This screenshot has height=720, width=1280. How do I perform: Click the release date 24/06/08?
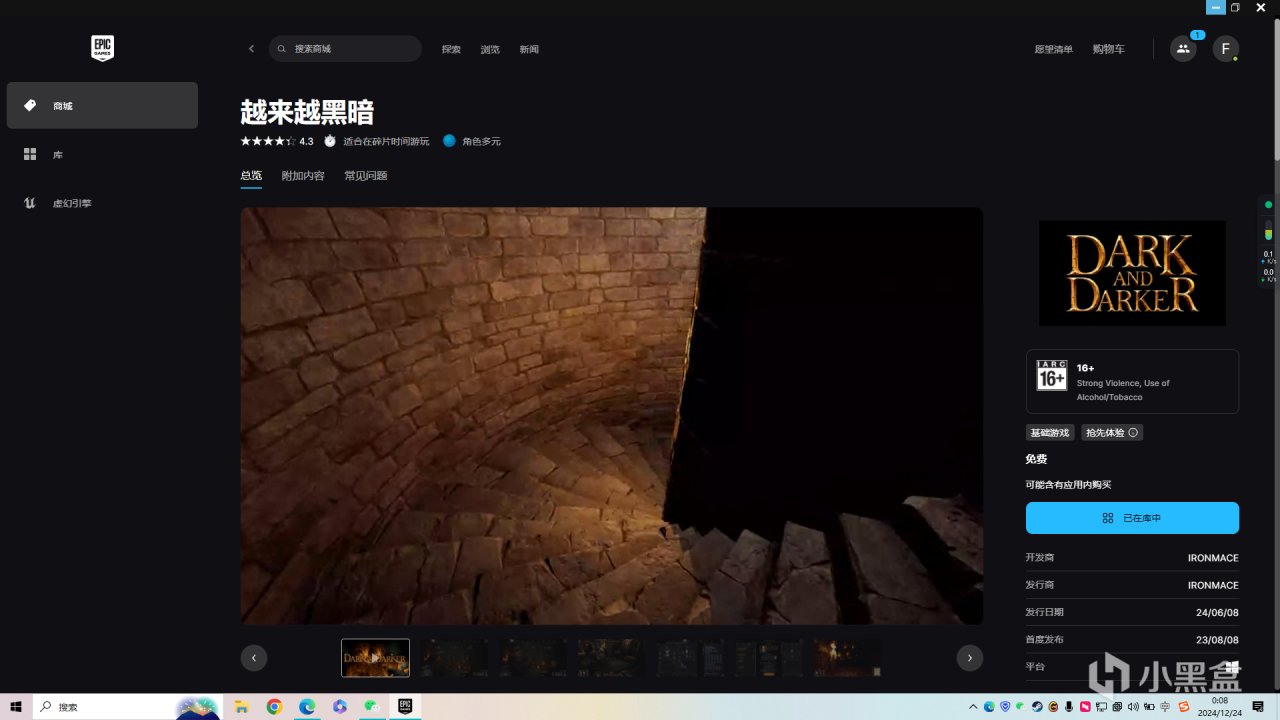click(x=1216, y=612)
